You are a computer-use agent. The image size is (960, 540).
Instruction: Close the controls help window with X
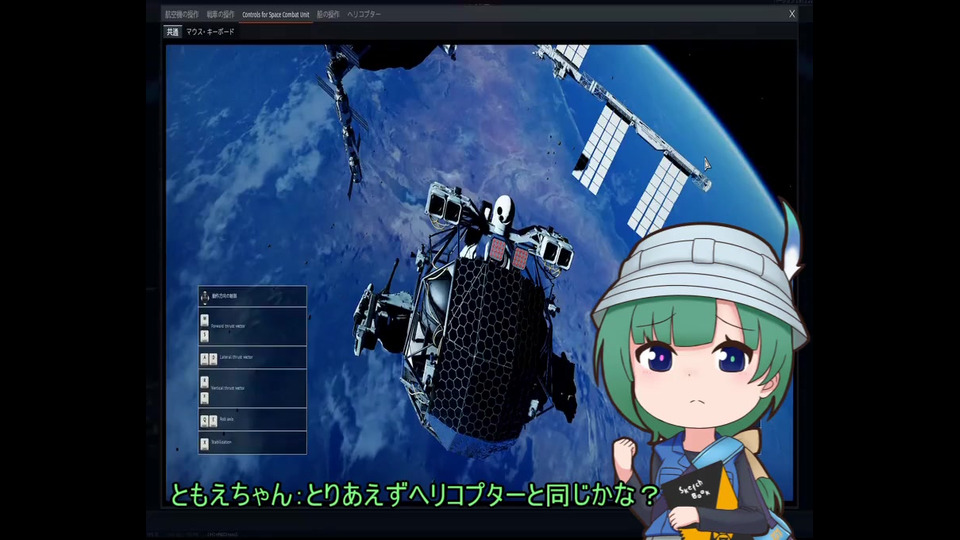pyautogui.click(x=792, y=13)
